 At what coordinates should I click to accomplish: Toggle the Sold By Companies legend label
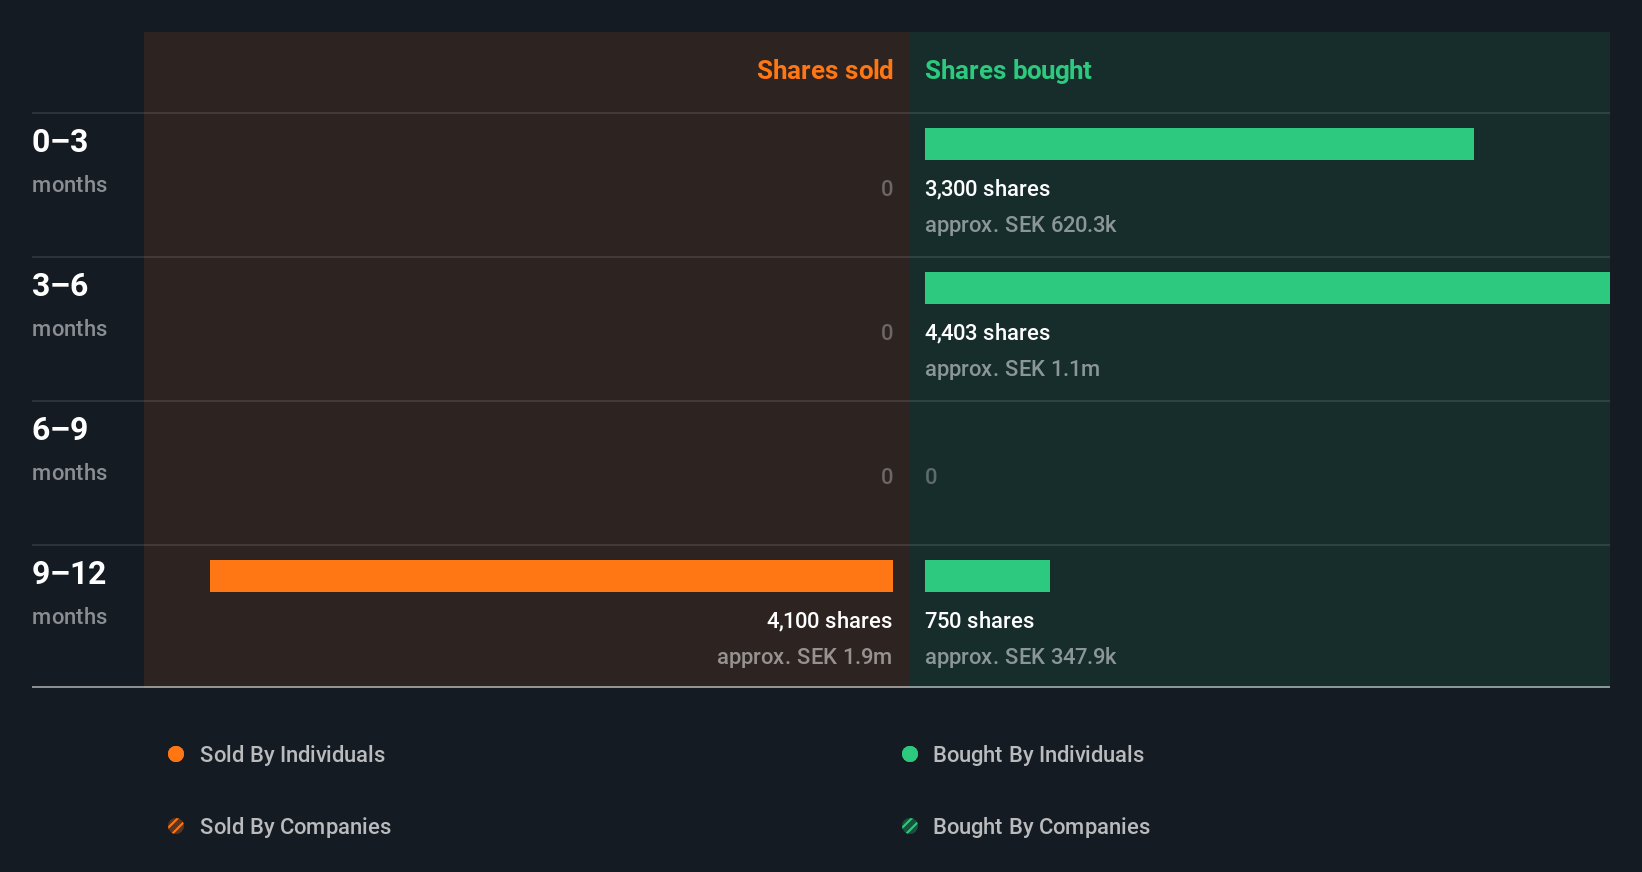(x=295, y=826)
